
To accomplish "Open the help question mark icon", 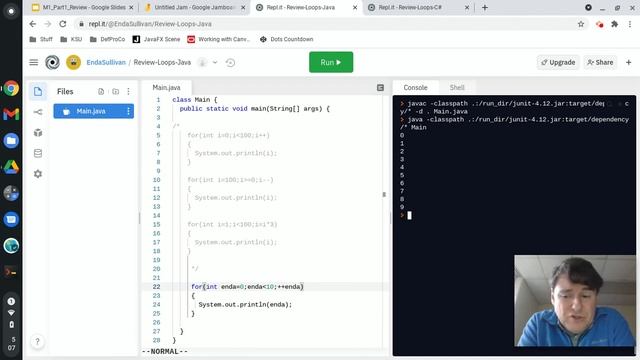I will click(37, 341).
